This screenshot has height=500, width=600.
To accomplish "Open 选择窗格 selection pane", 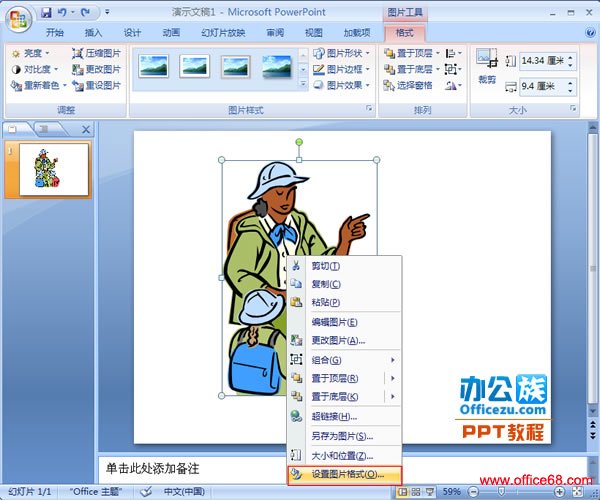I will pyautogui.click(x=408, y=85).
